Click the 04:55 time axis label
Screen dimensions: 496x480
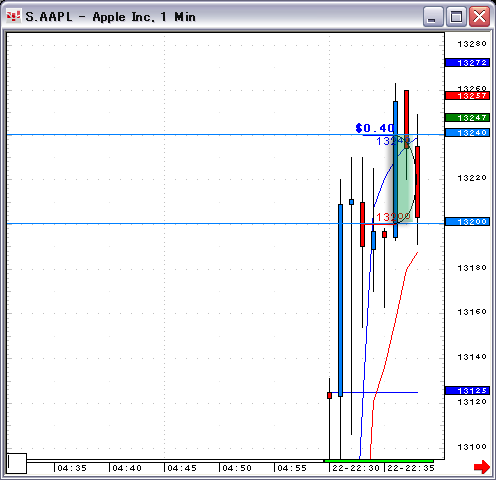coord(292,468)
